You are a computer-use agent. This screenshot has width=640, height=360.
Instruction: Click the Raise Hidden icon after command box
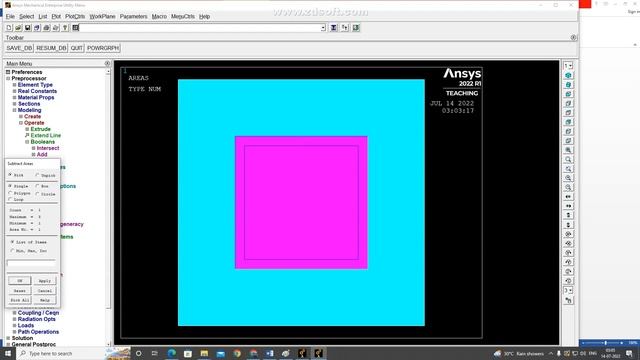[334, 28]
